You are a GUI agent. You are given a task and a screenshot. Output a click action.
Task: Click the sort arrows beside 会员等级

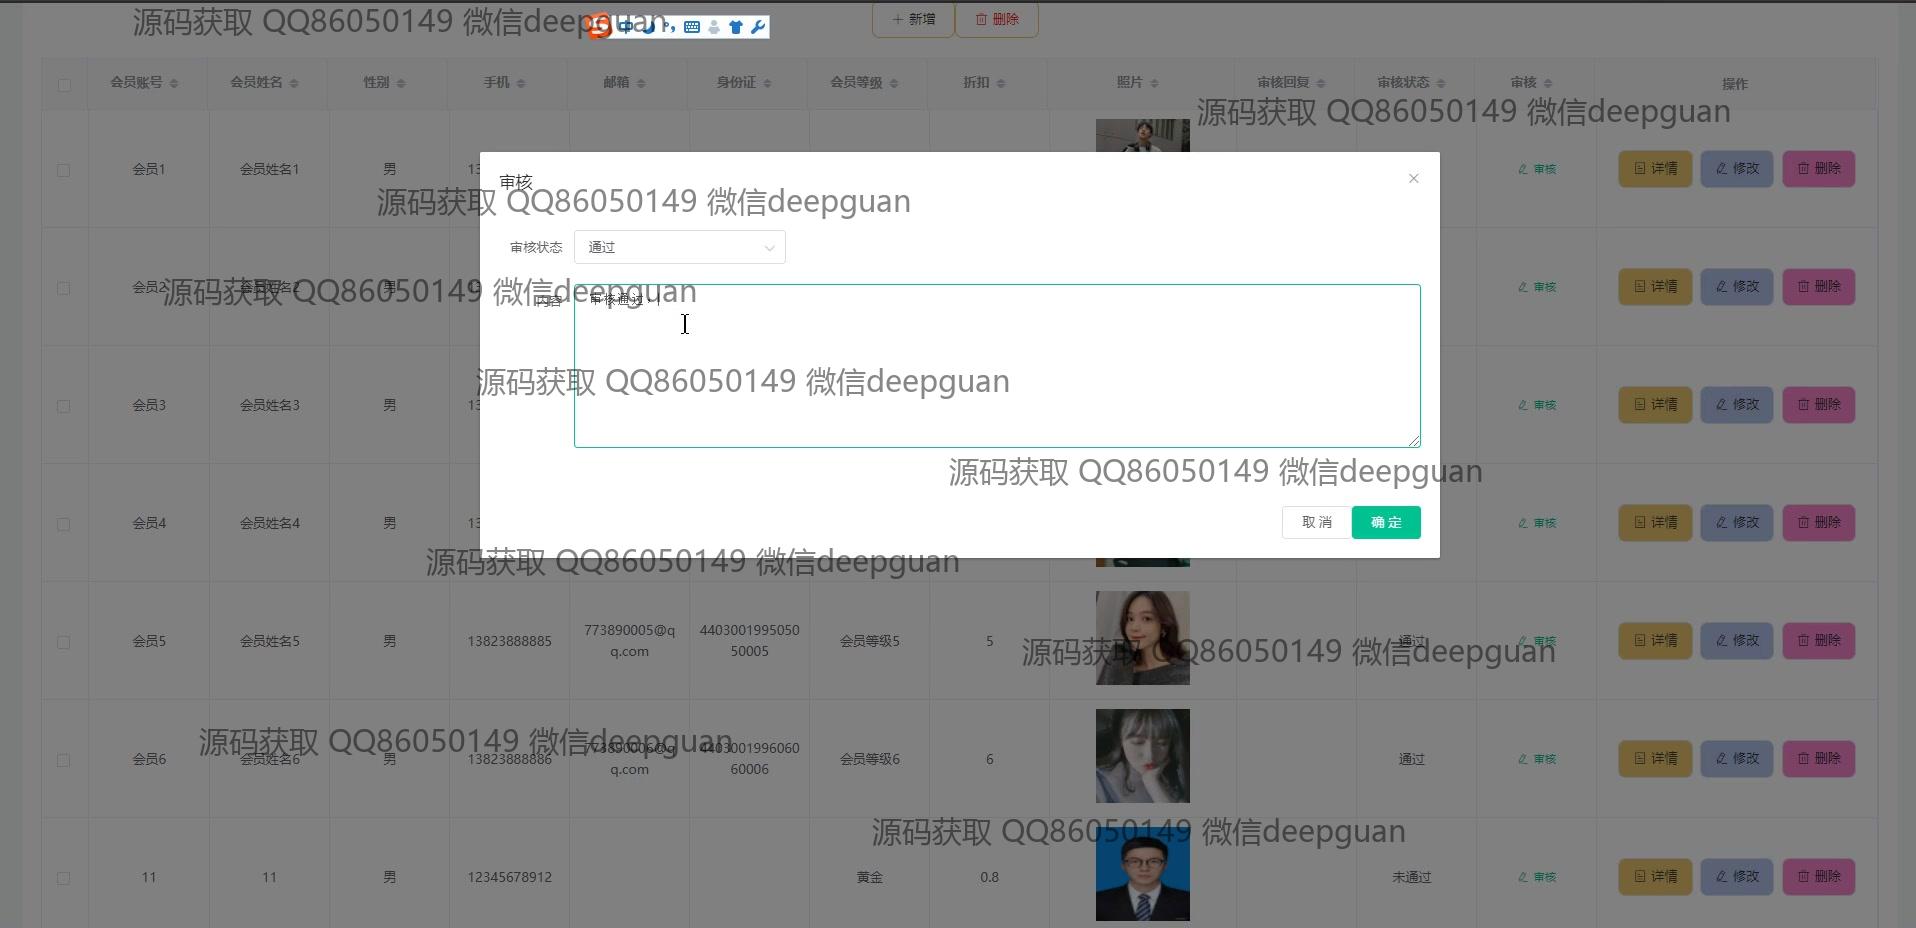pyautogui.click(x=894, y=83)
